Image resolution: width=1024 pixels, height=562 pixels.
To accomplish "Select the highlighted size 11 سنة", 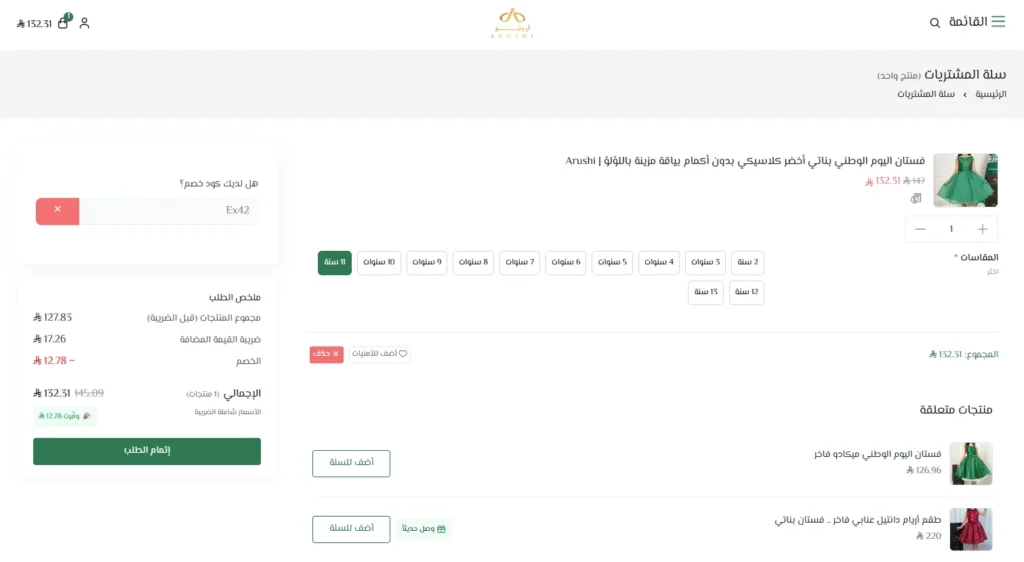I will [334, 262].
